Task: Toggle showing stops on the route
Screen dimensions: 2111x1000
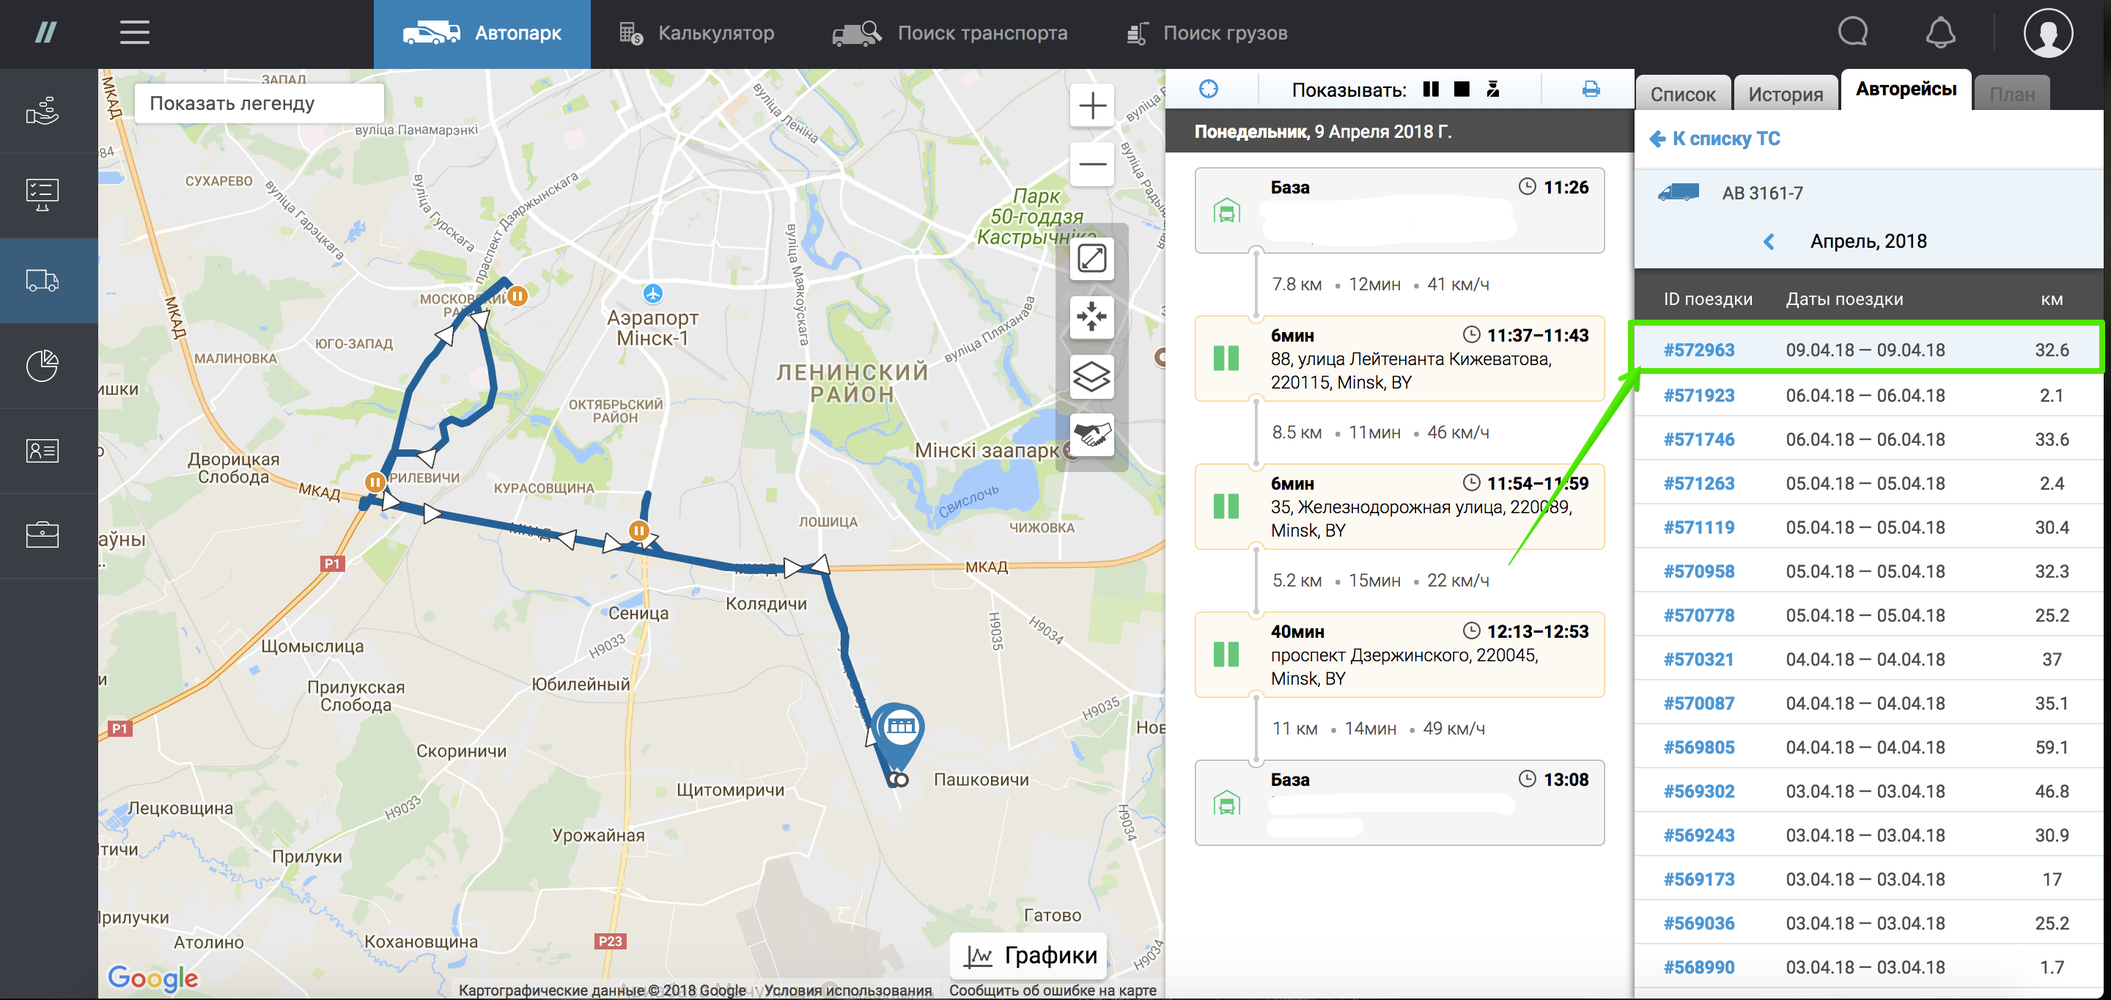Action: (x=1462, y=90)
